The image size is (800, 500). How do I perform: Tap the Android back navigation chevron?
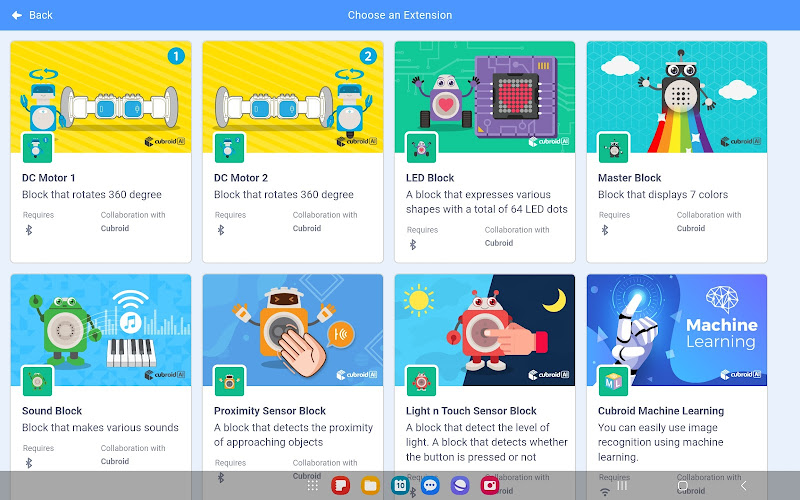tap(743, 486)
